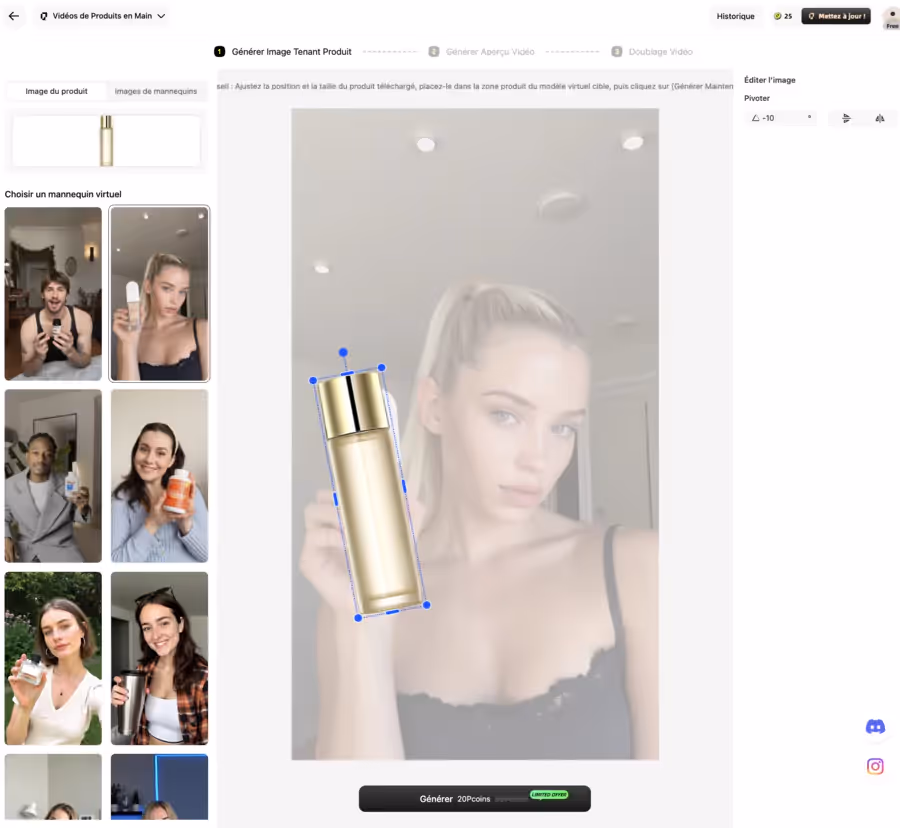The image size is (900, 828).
Task: Select the gold bottle product on canvas
Action: tap(370, 493)
